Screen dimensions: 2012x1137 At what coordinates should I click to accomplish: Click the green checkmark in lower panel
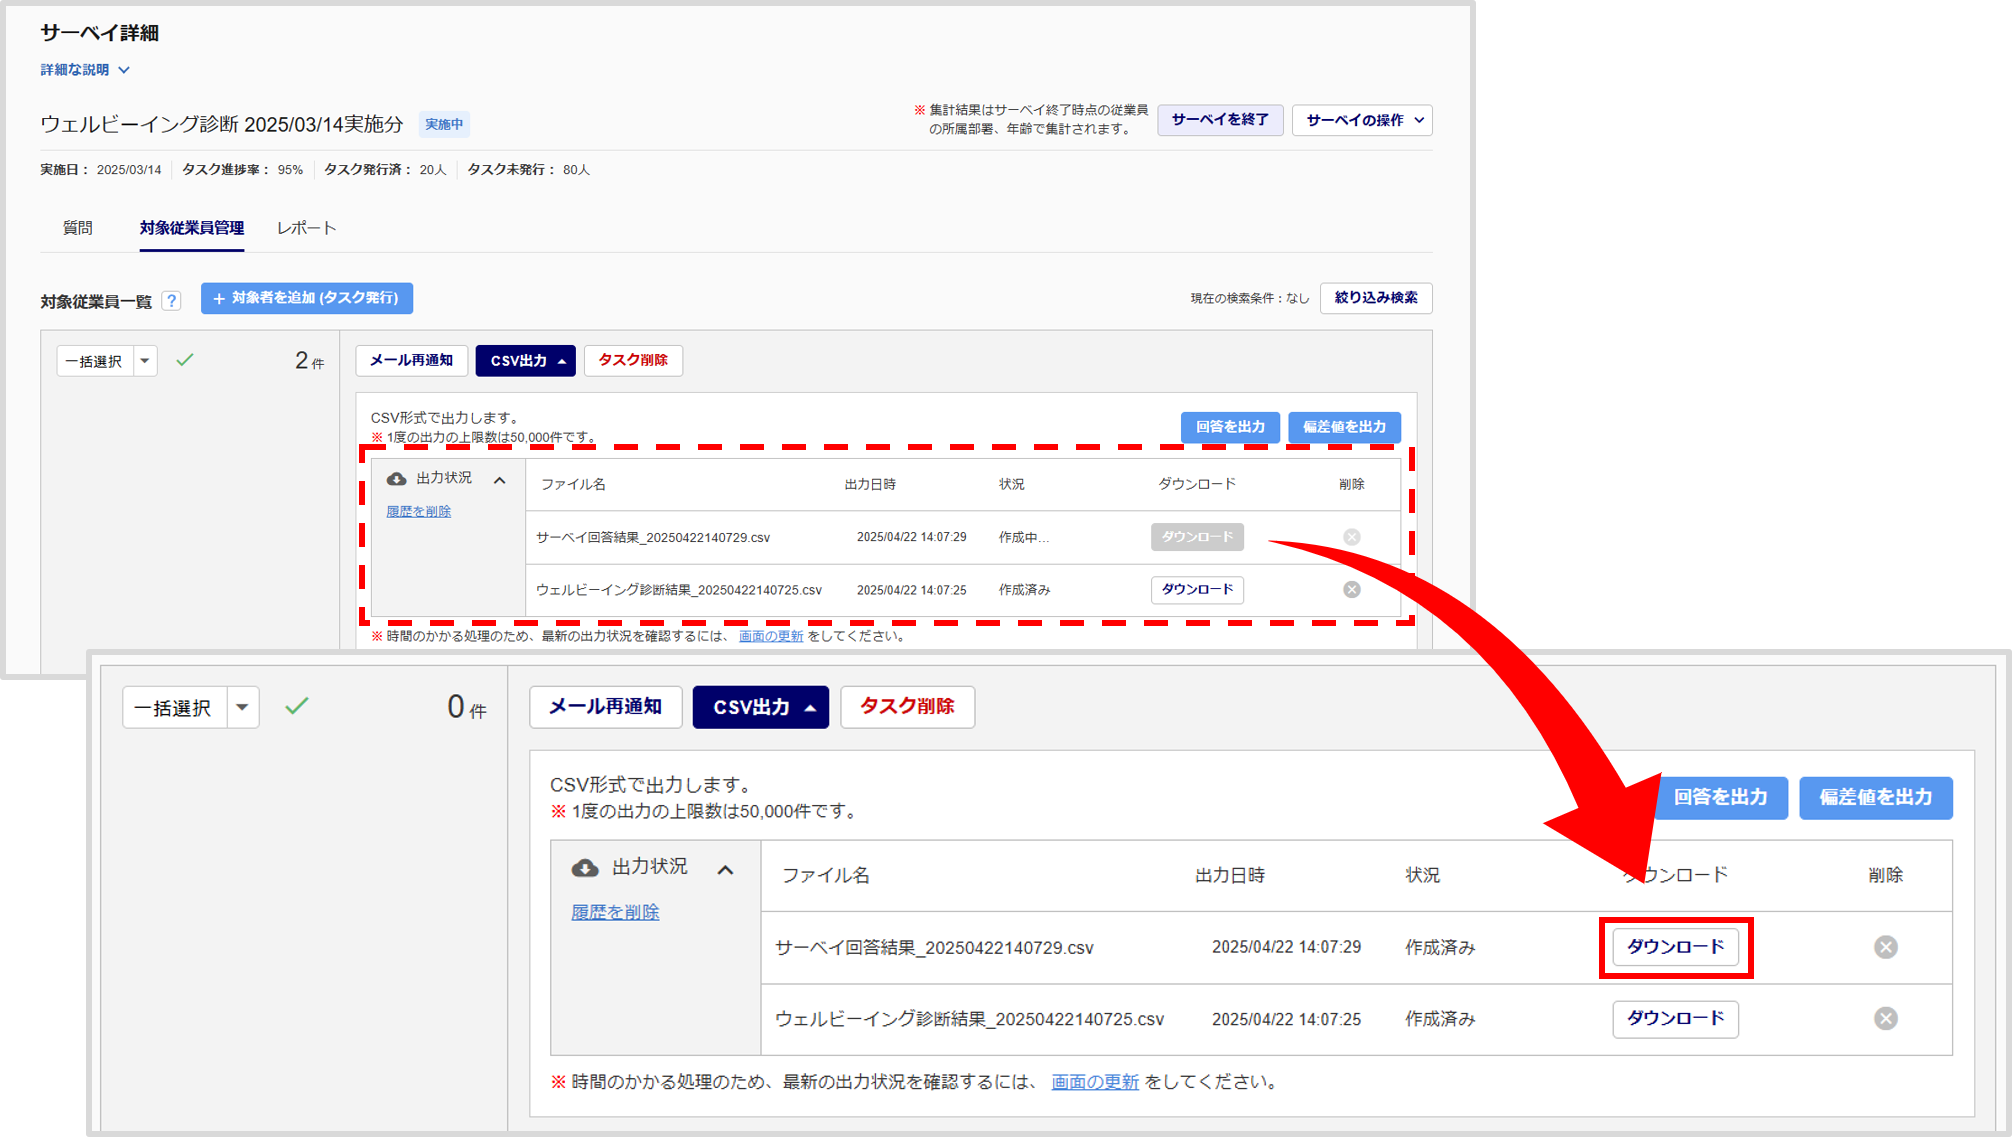click(x=297, y=706)
